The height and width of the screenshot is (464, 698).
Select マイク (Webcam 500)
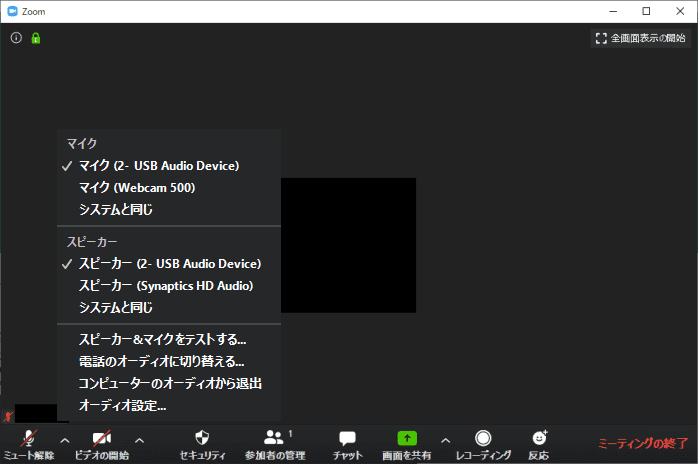coord(169,187)
